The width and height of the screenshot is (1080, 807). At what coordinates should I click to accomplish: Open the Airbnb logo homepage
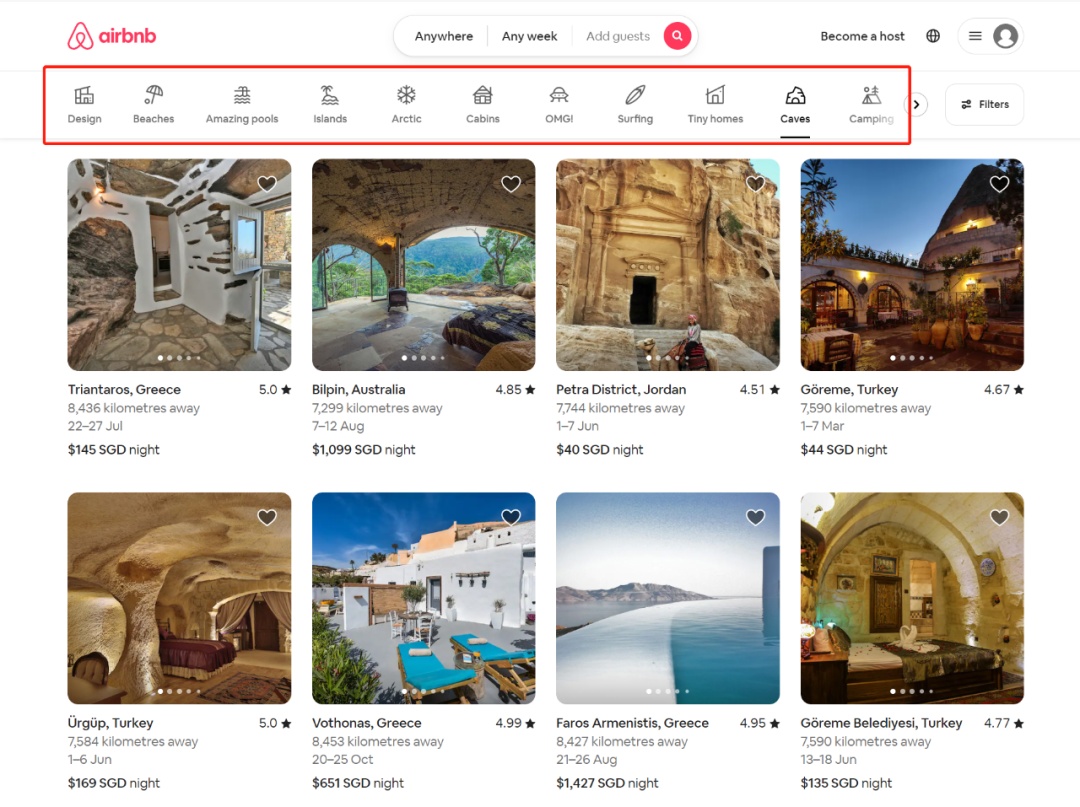tap(112, 36)
